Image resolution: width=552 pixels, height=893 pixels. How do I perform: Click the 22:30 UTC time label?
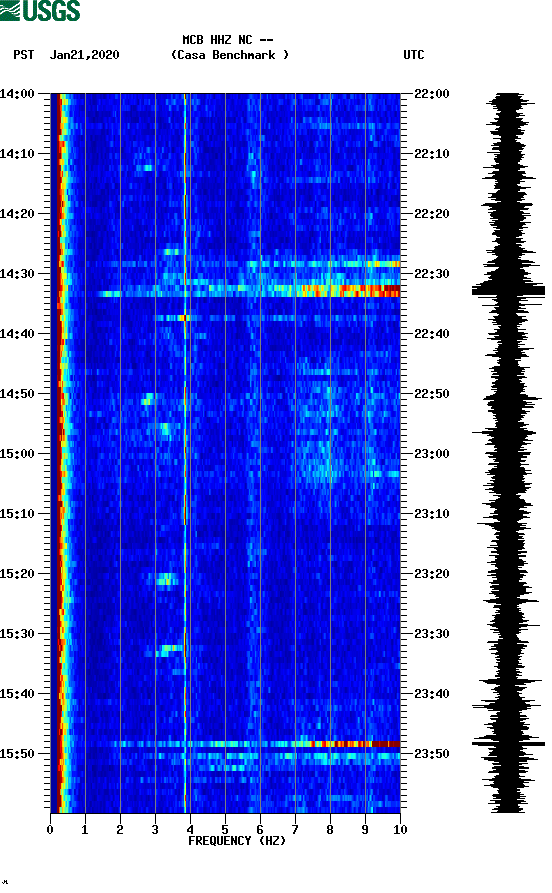[431, 273]
